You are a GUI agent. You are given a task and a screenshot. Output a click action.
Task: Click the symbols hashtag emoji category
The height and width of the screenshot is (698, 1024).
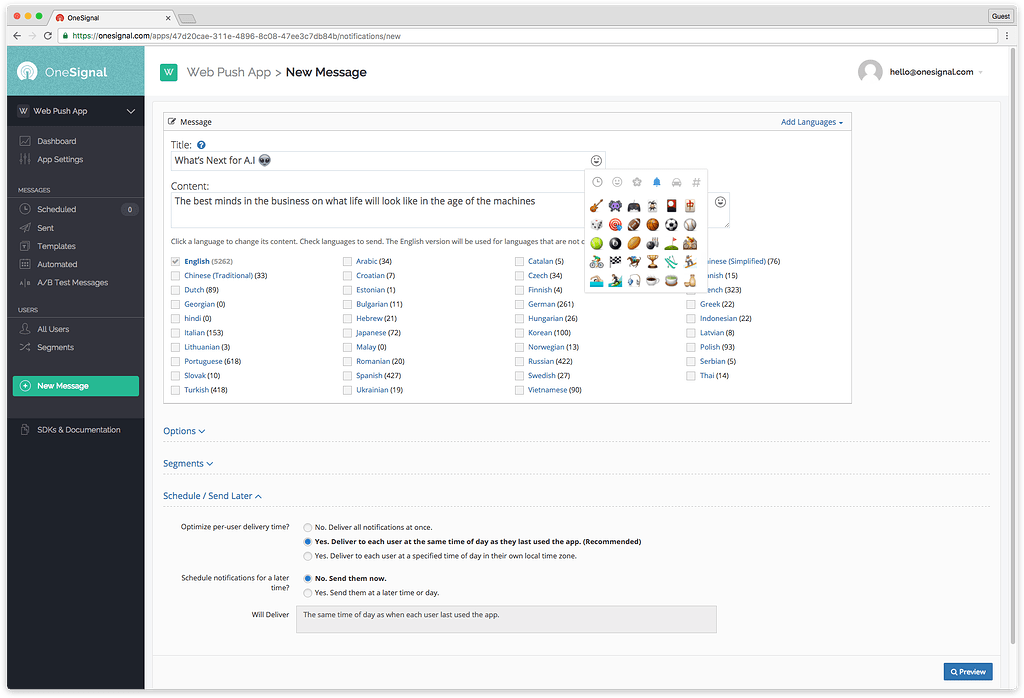coord(696,182)
